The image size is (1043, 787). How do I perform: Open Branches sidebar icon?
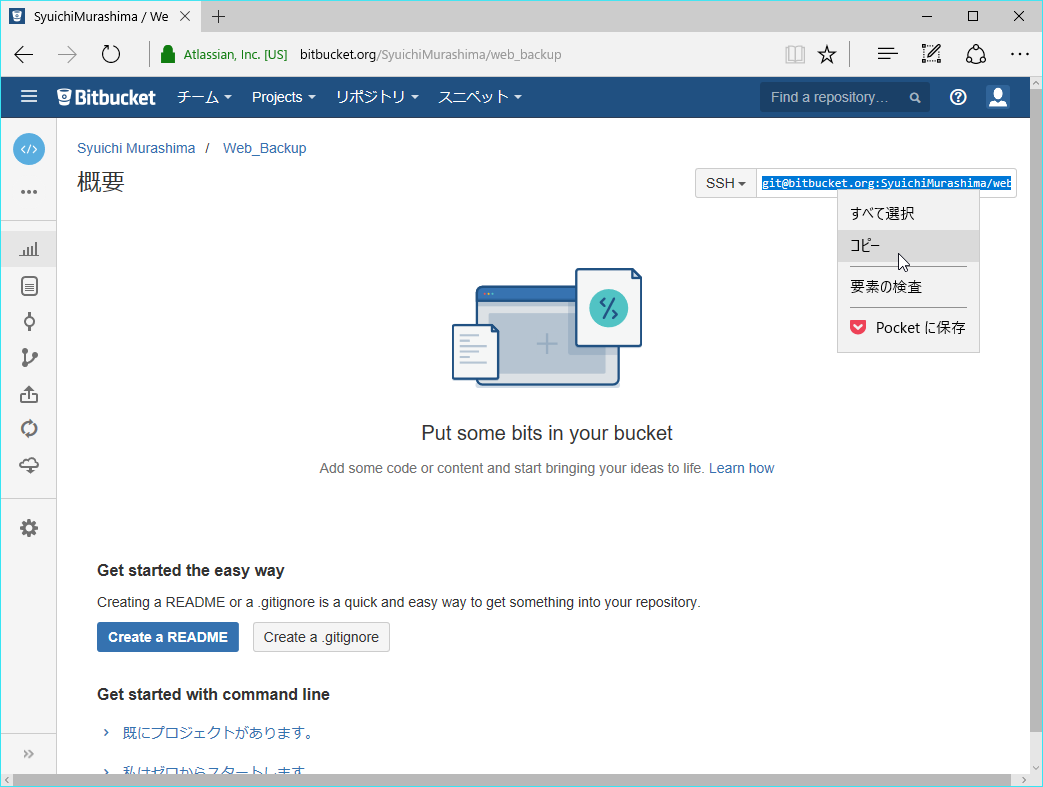pos(29,358)
